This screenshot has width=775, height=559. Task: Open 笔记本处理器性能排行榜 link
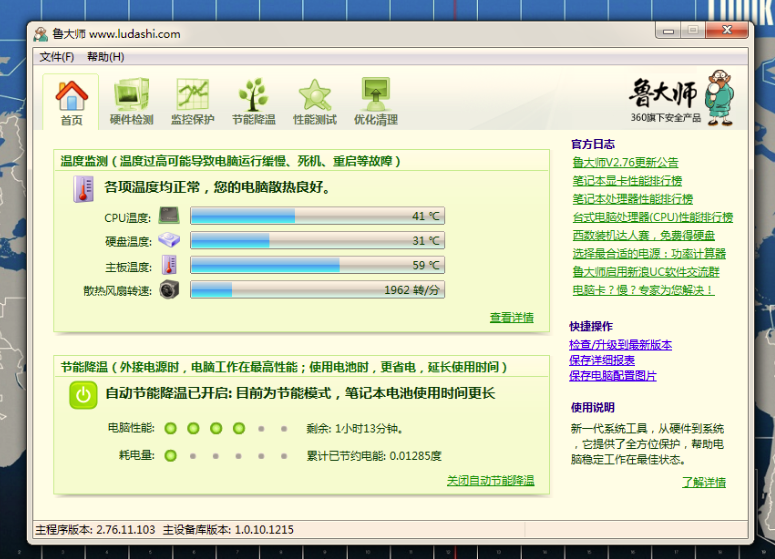pyautogui.click(x=633, y=199)
